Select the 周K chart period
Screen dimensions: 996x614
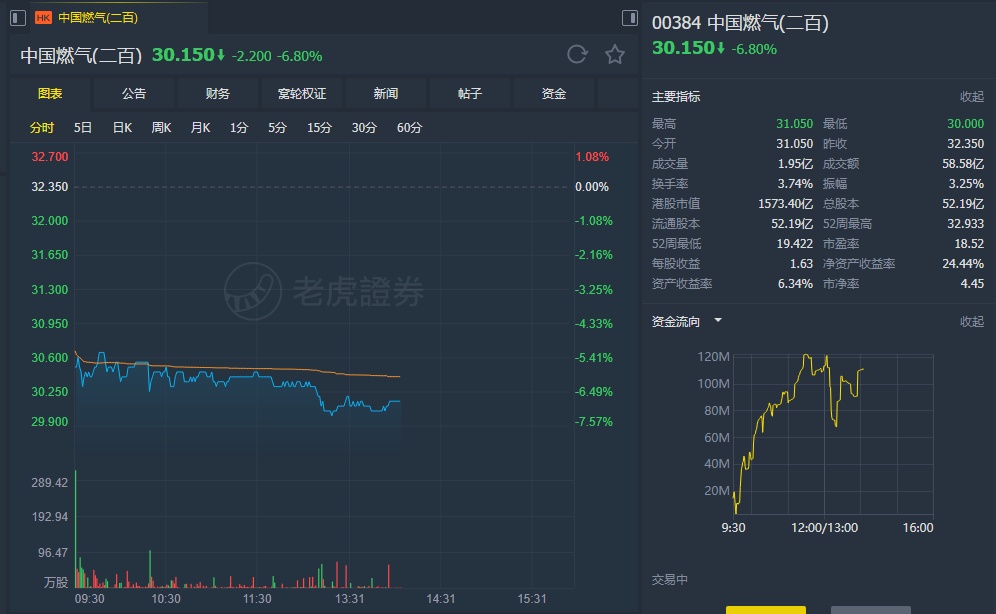tap(161, 128)
